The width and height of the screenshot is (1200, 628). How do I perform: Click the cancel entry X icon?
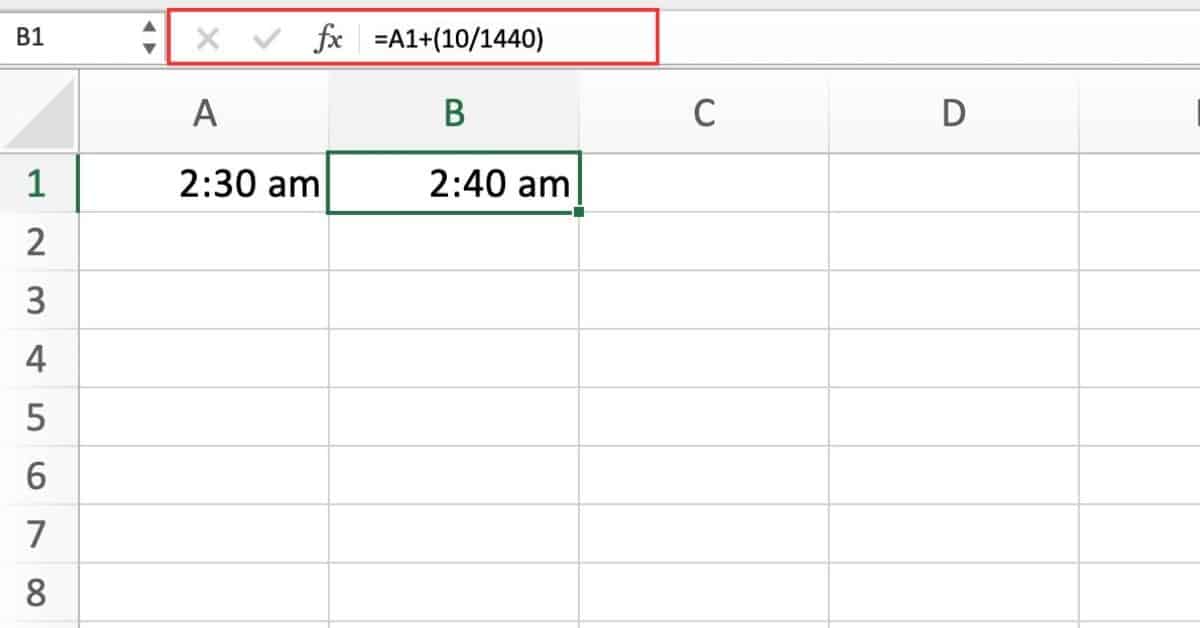pyautogui.click(x=207, y=39)
